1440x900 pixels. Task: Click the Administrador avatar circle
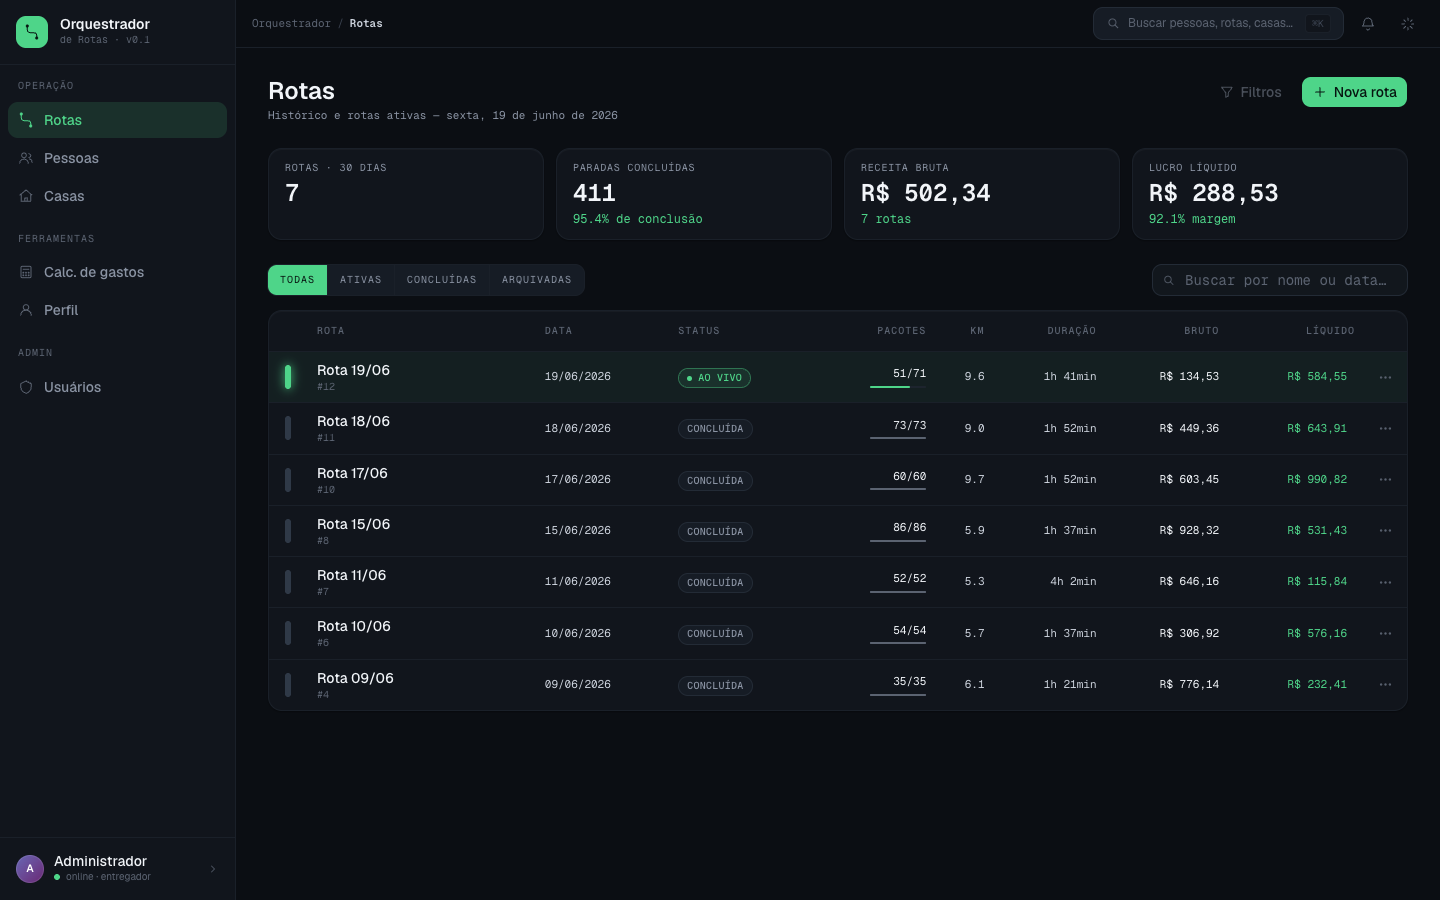pos(30,868)
